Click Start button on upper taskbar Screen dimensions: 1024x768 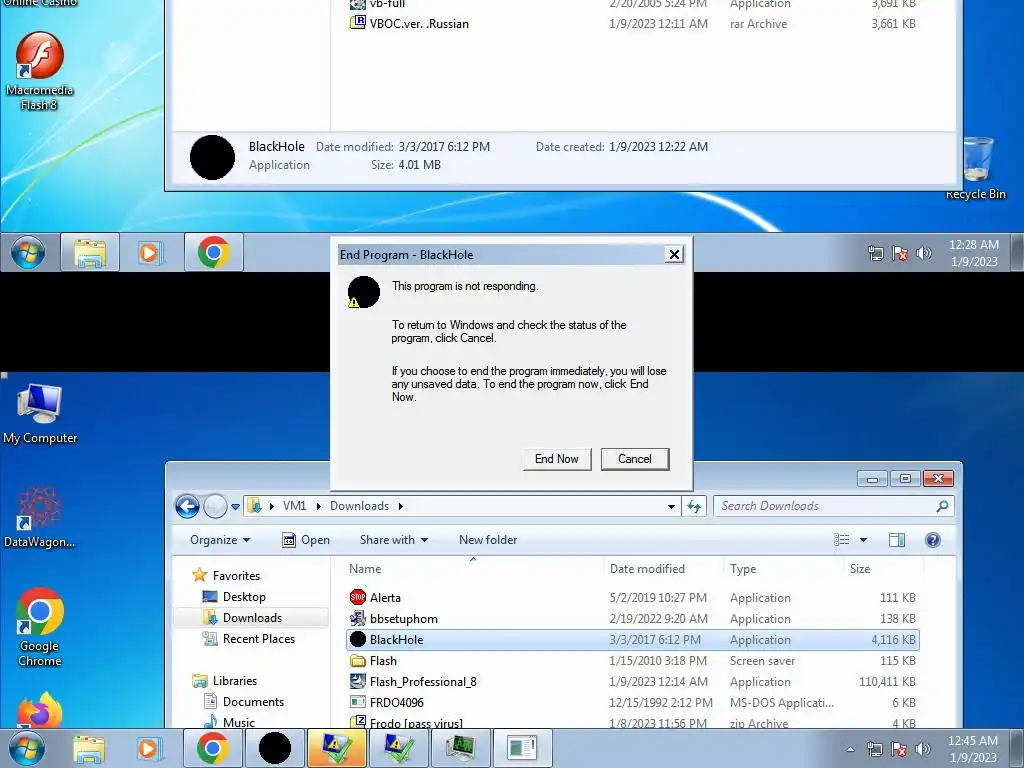27,253
